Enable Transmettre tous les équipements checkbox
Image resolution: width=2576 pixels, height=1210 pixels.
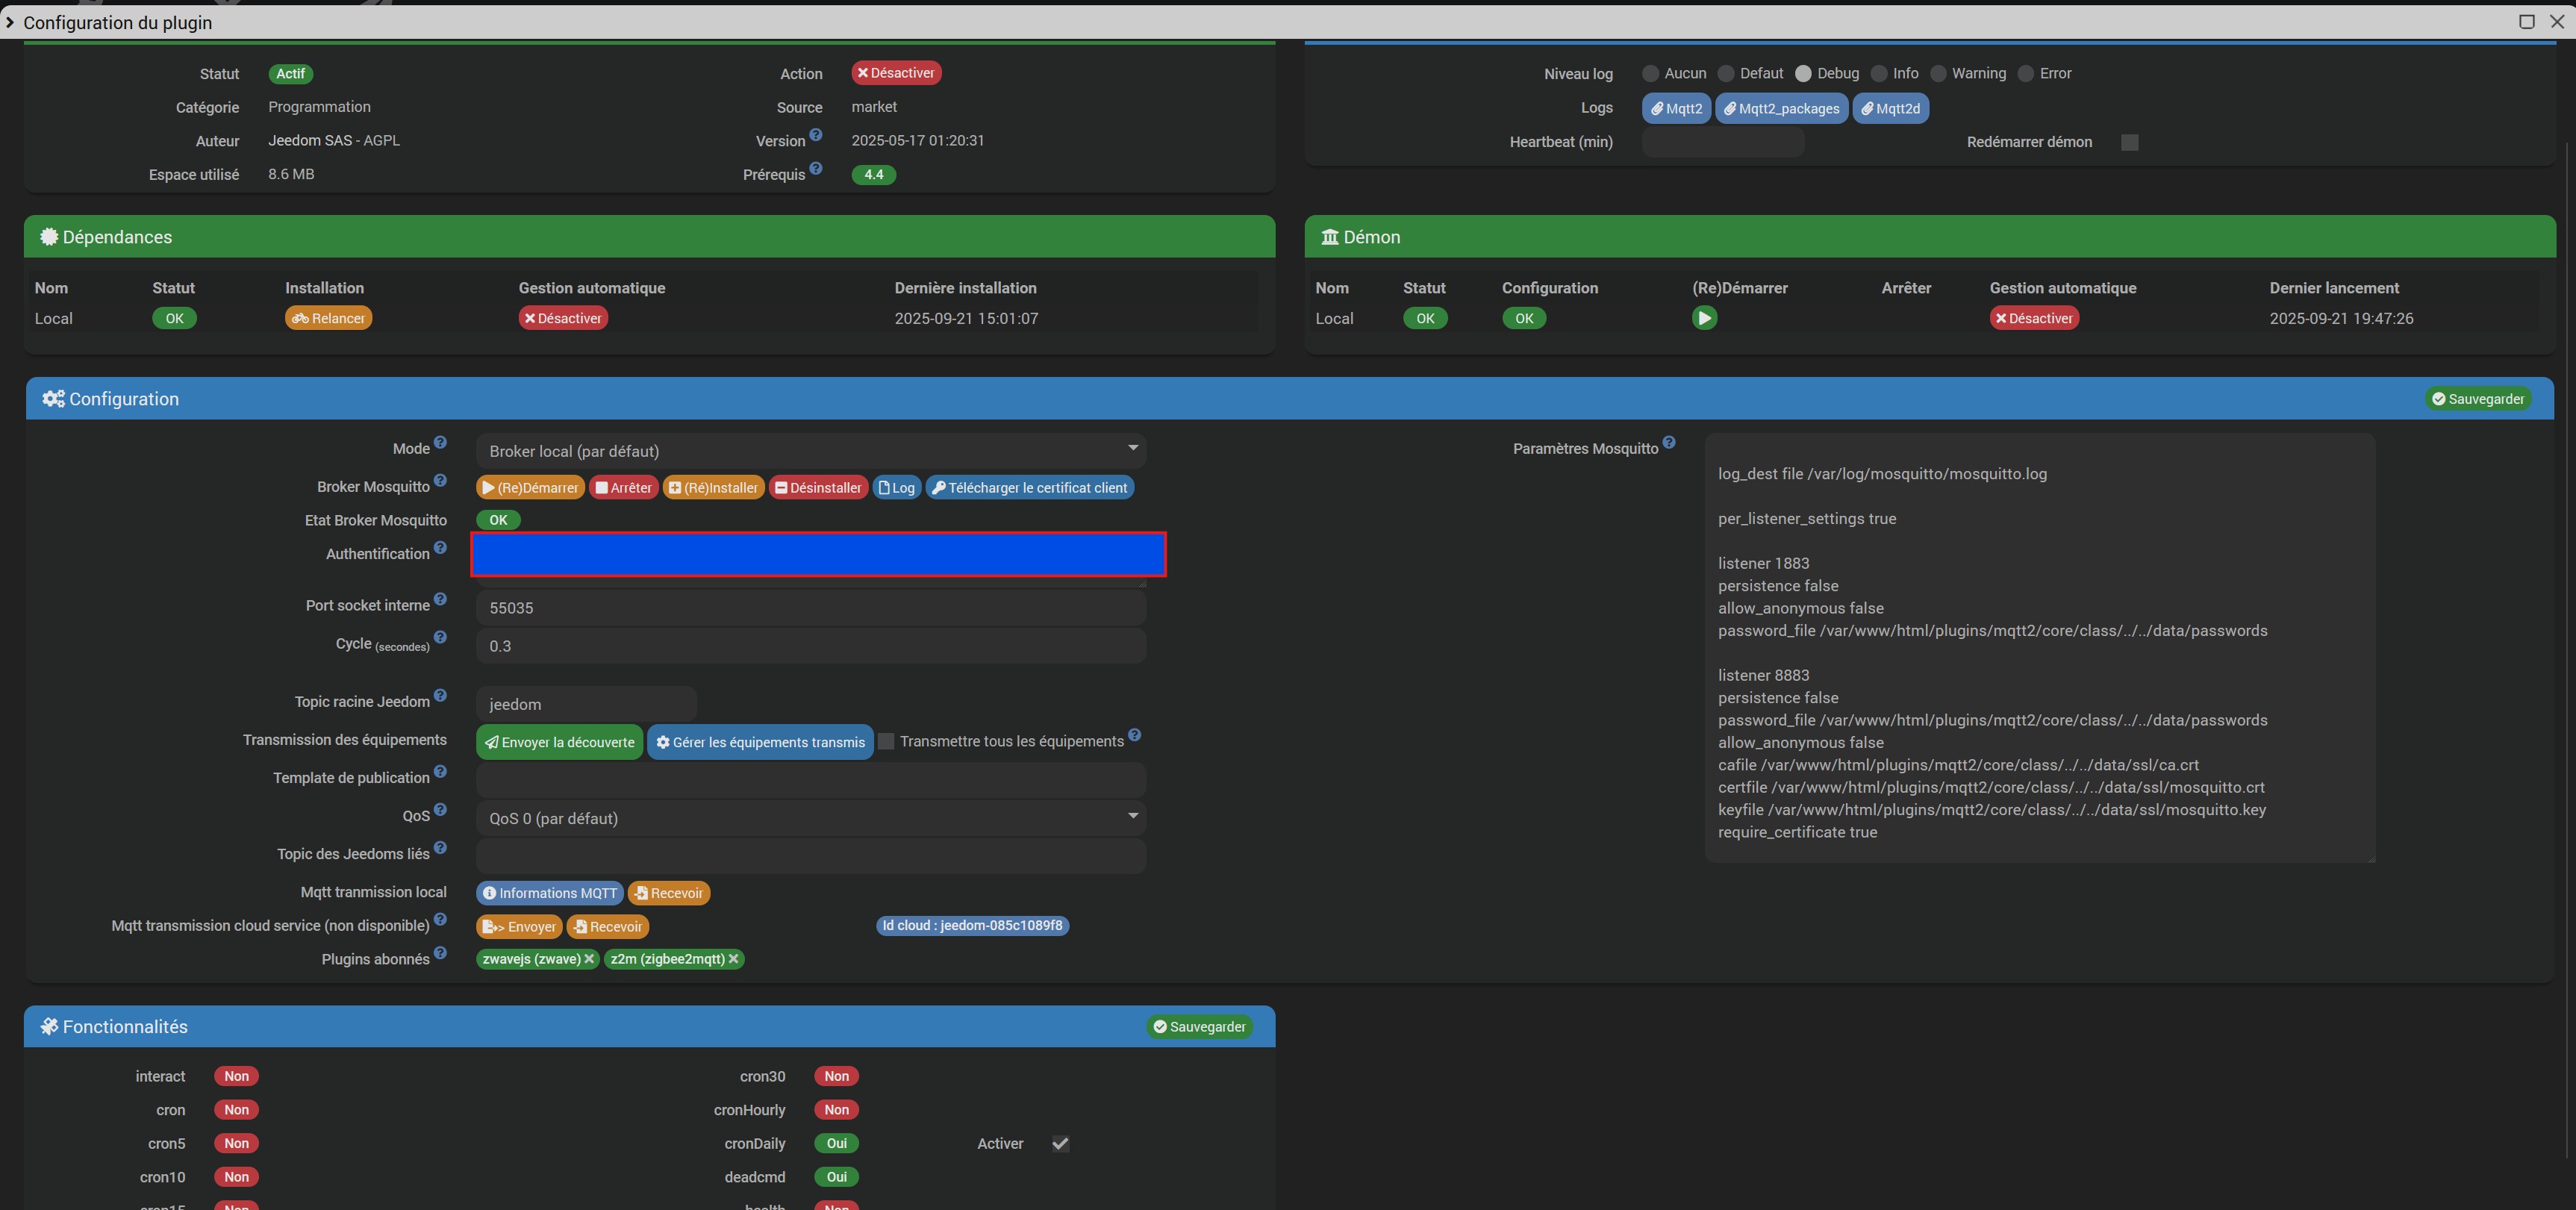click(x=886, y=741)
